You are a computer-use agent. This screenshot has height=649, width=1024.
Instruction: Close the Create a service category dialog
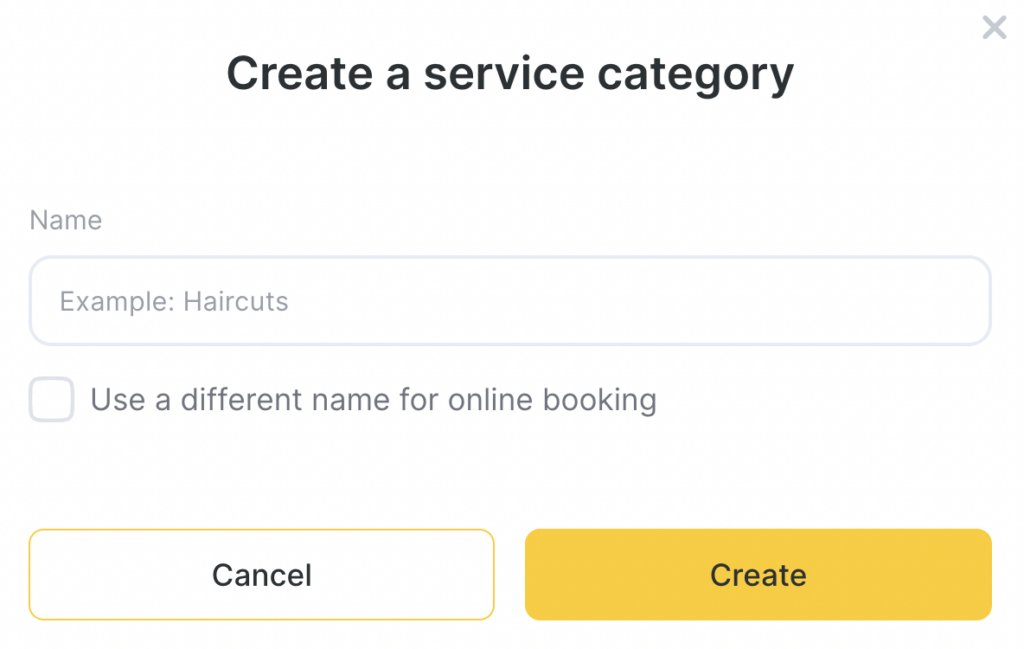click(x=994, y=28)
